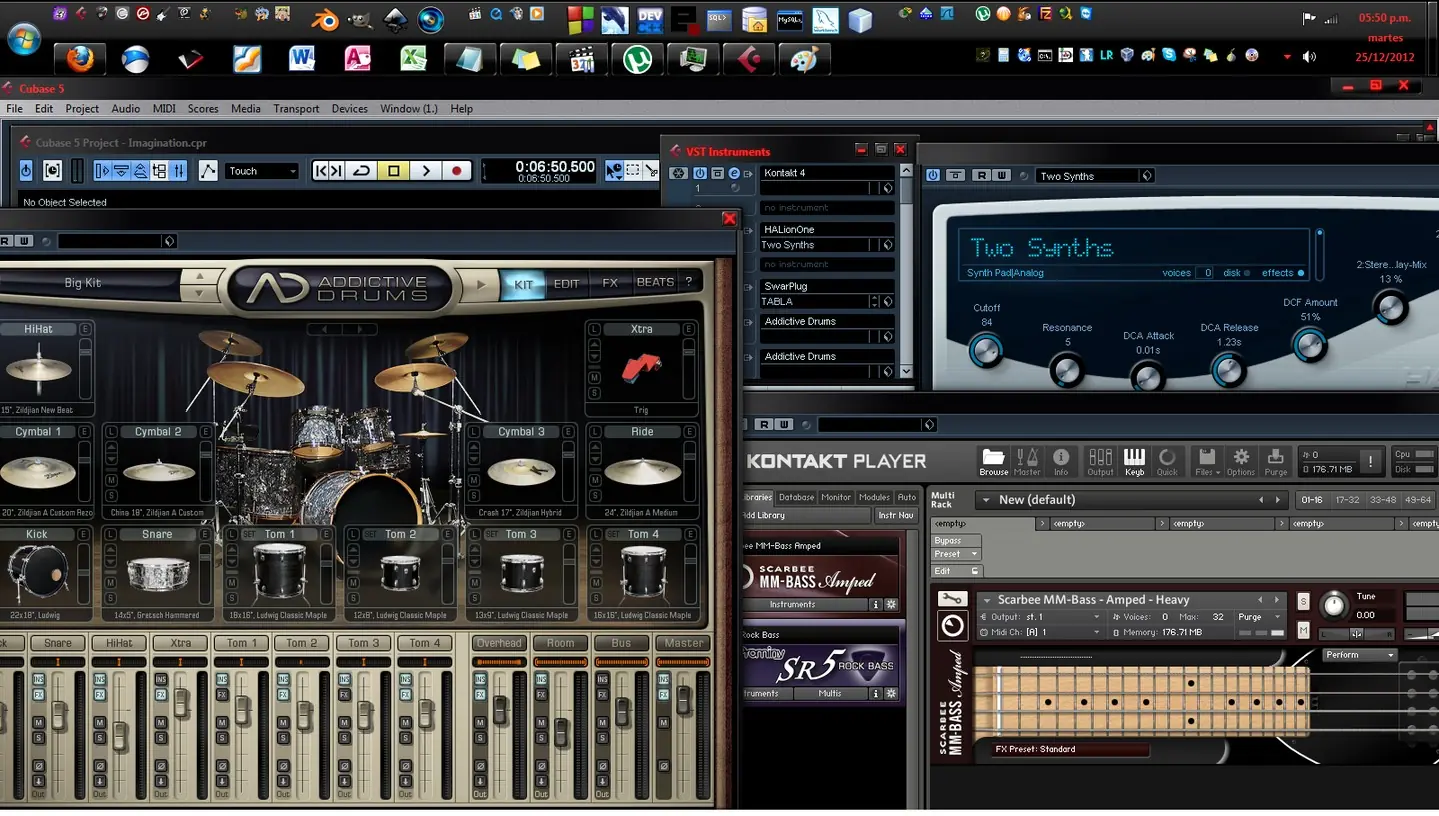Open the Scores menu
The width and height of the screenshot is (1439, 816).
coord(203,109)
